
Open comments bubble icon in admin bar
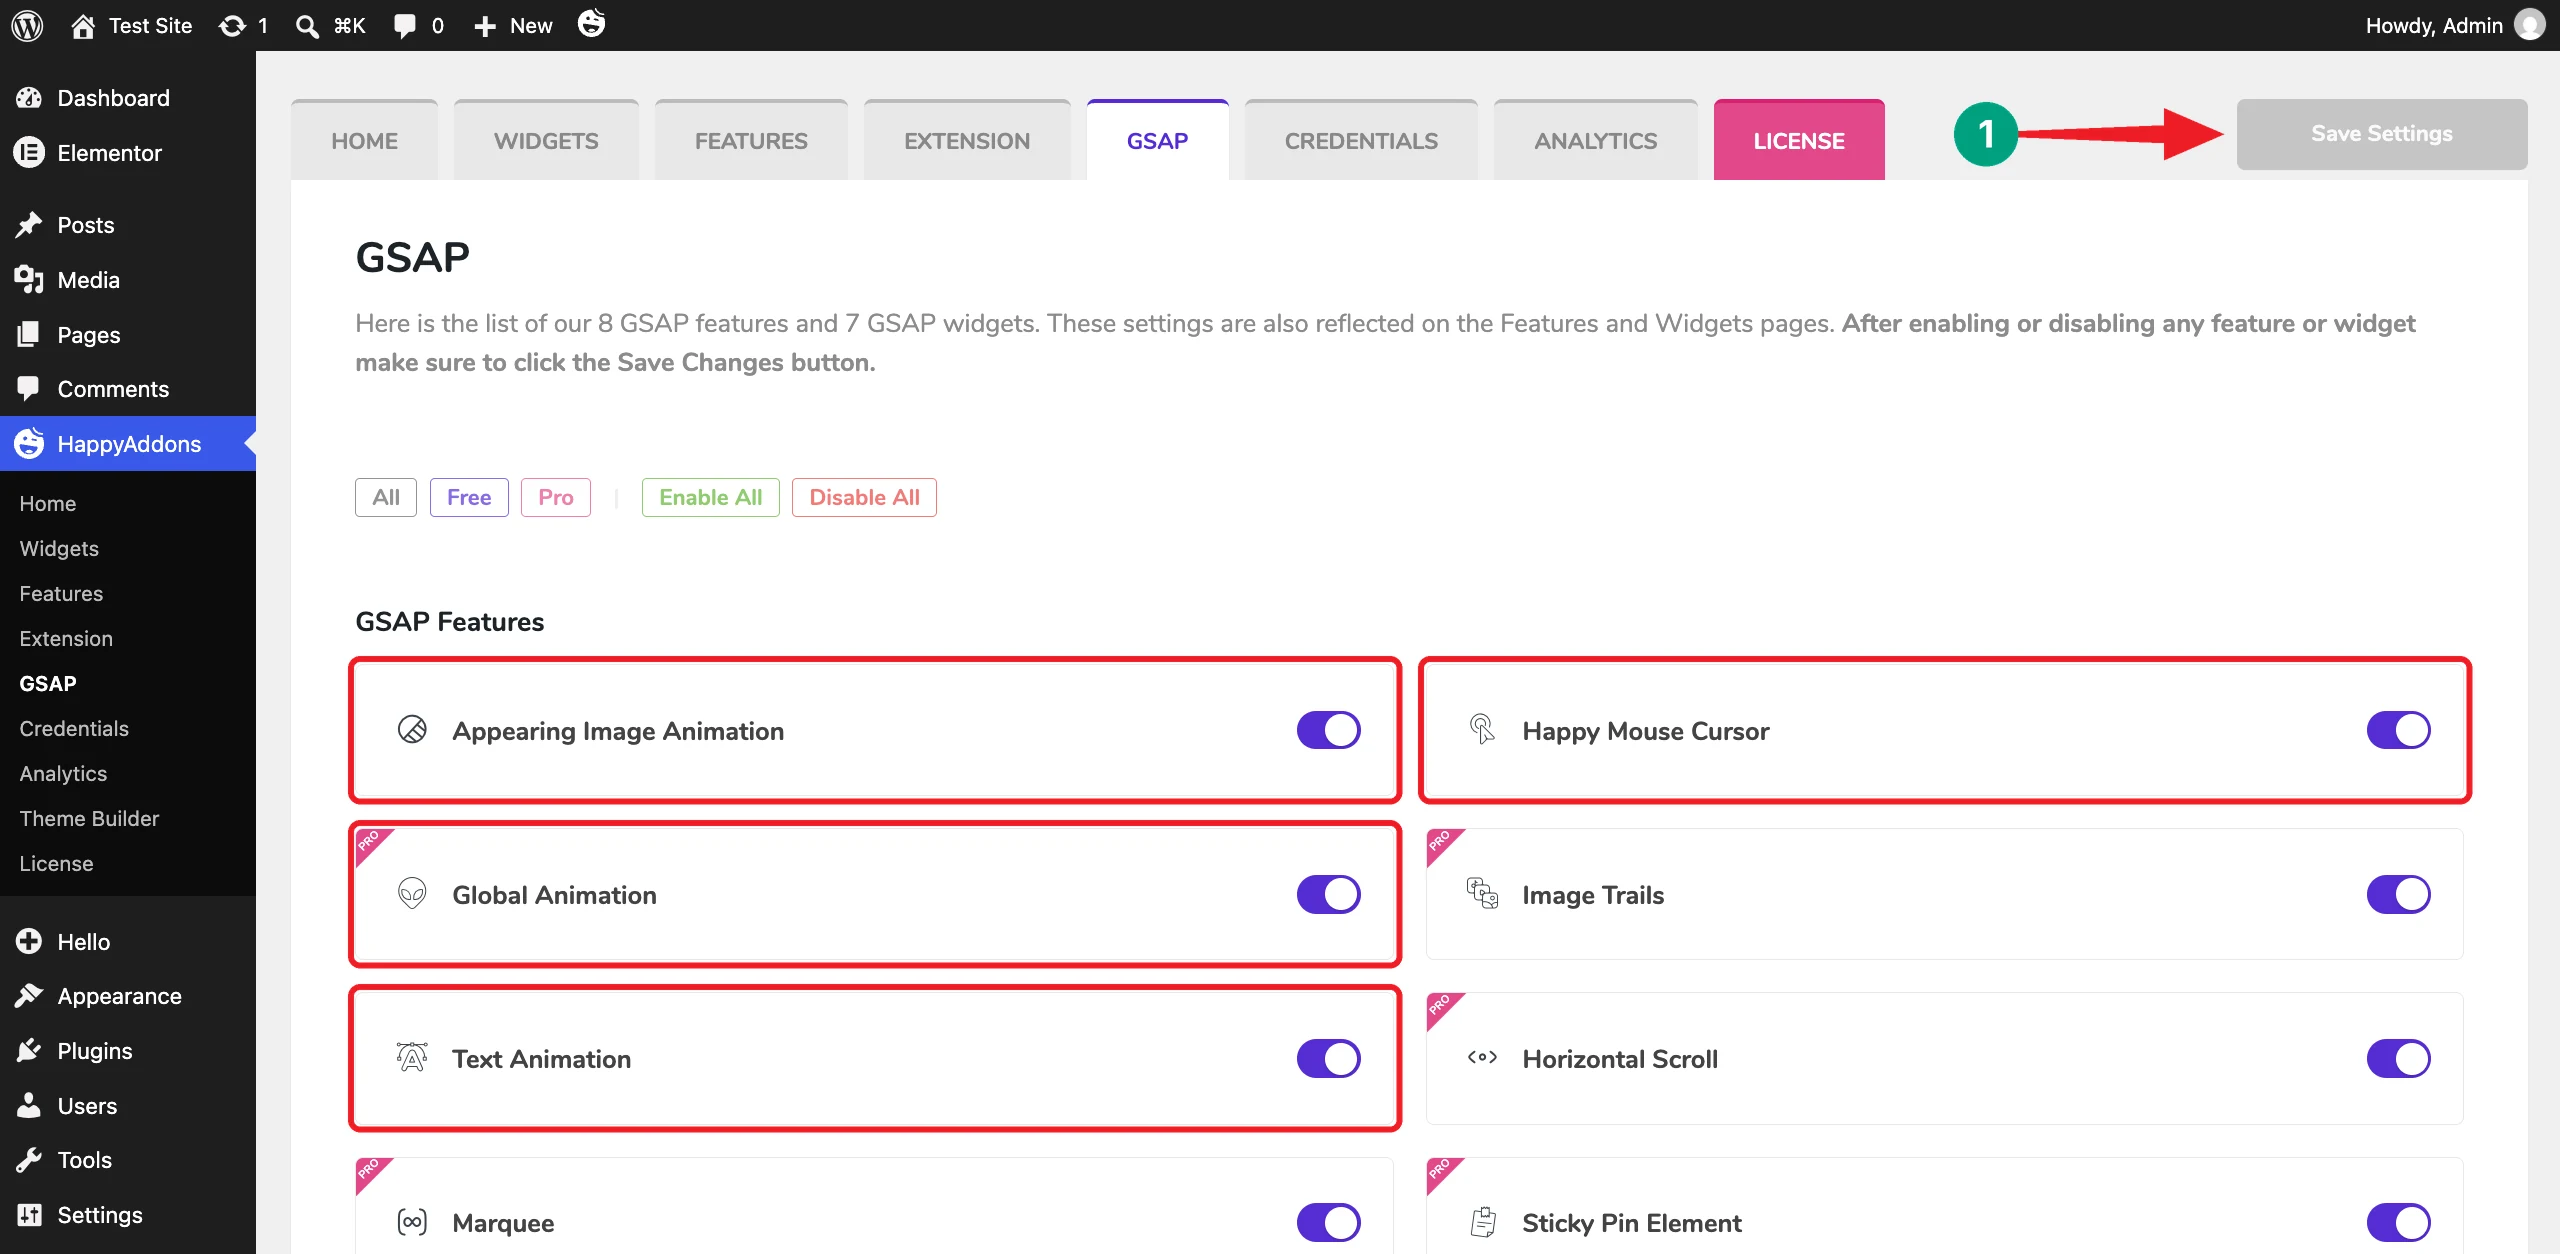[405, 26]
